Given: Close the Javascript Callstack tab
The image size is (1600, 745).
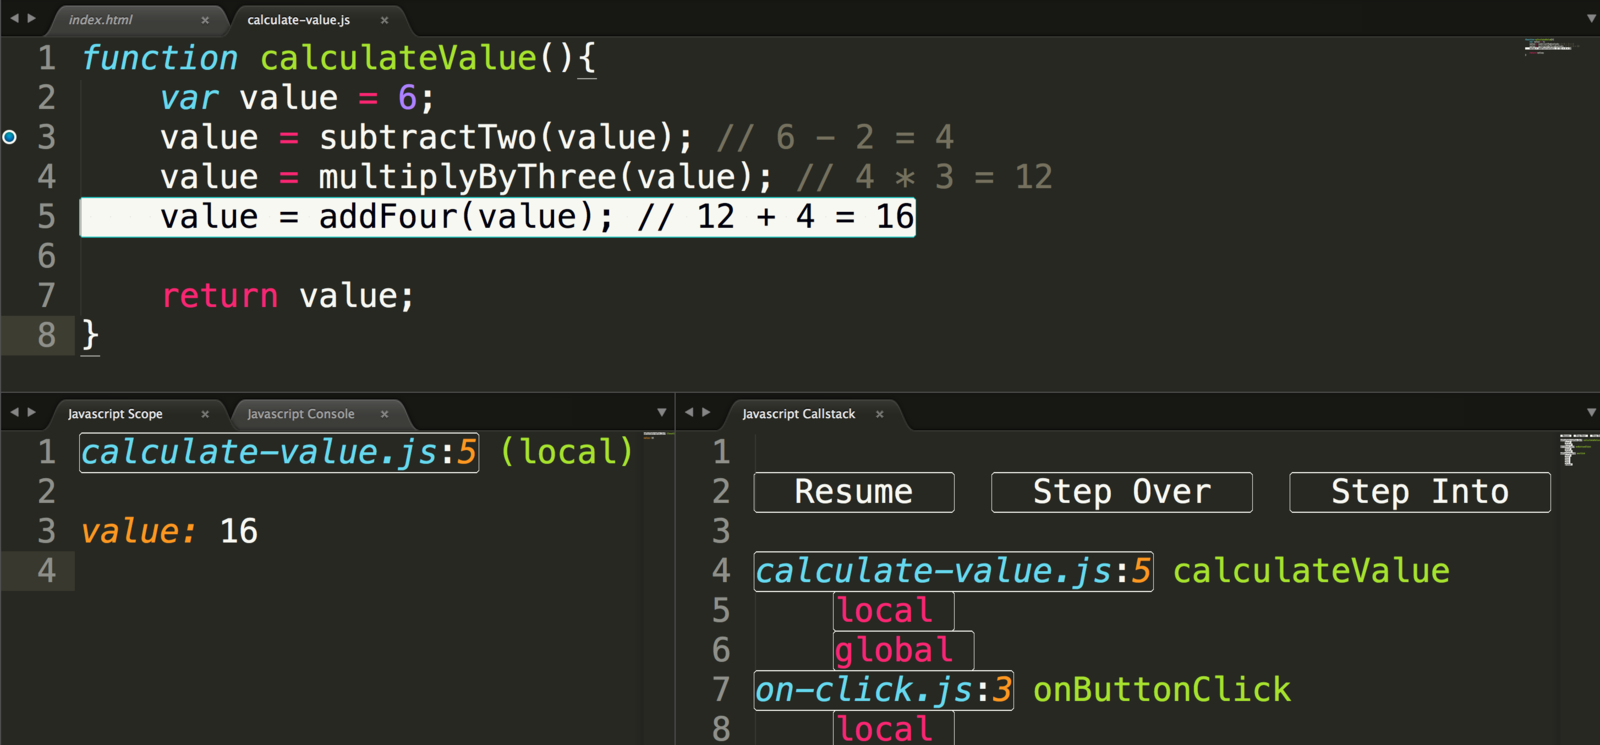Looking at the screenshot, I should (880, 414).
